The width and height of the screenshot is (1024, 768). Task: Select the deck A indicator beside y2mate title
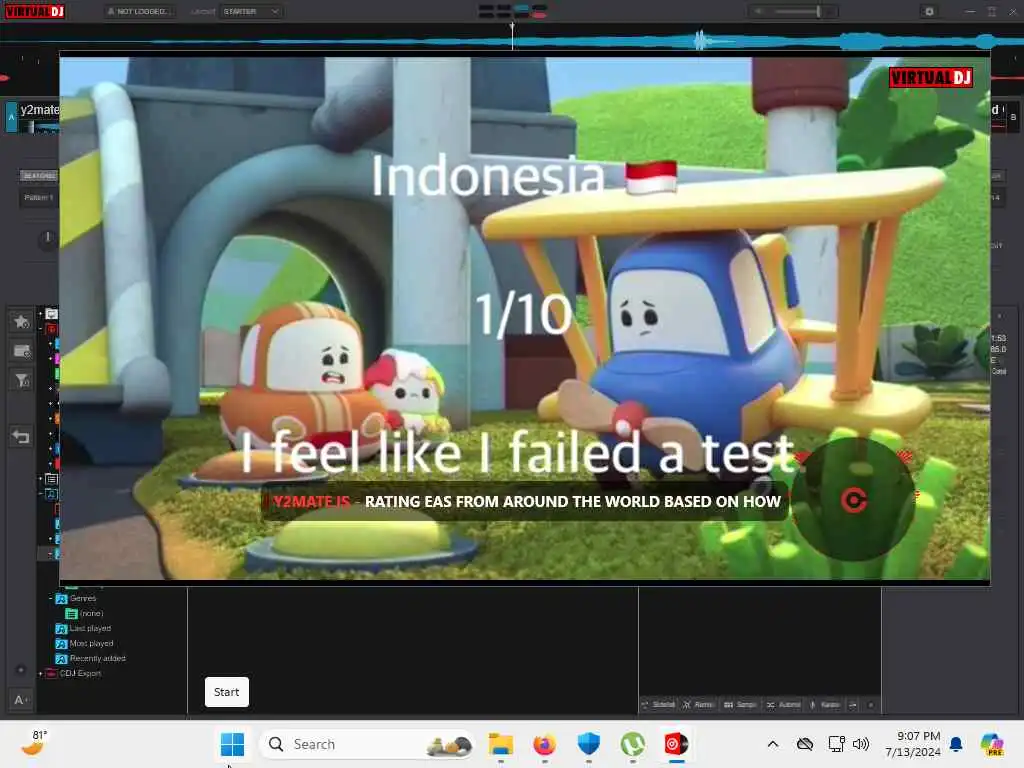point(11,118)
